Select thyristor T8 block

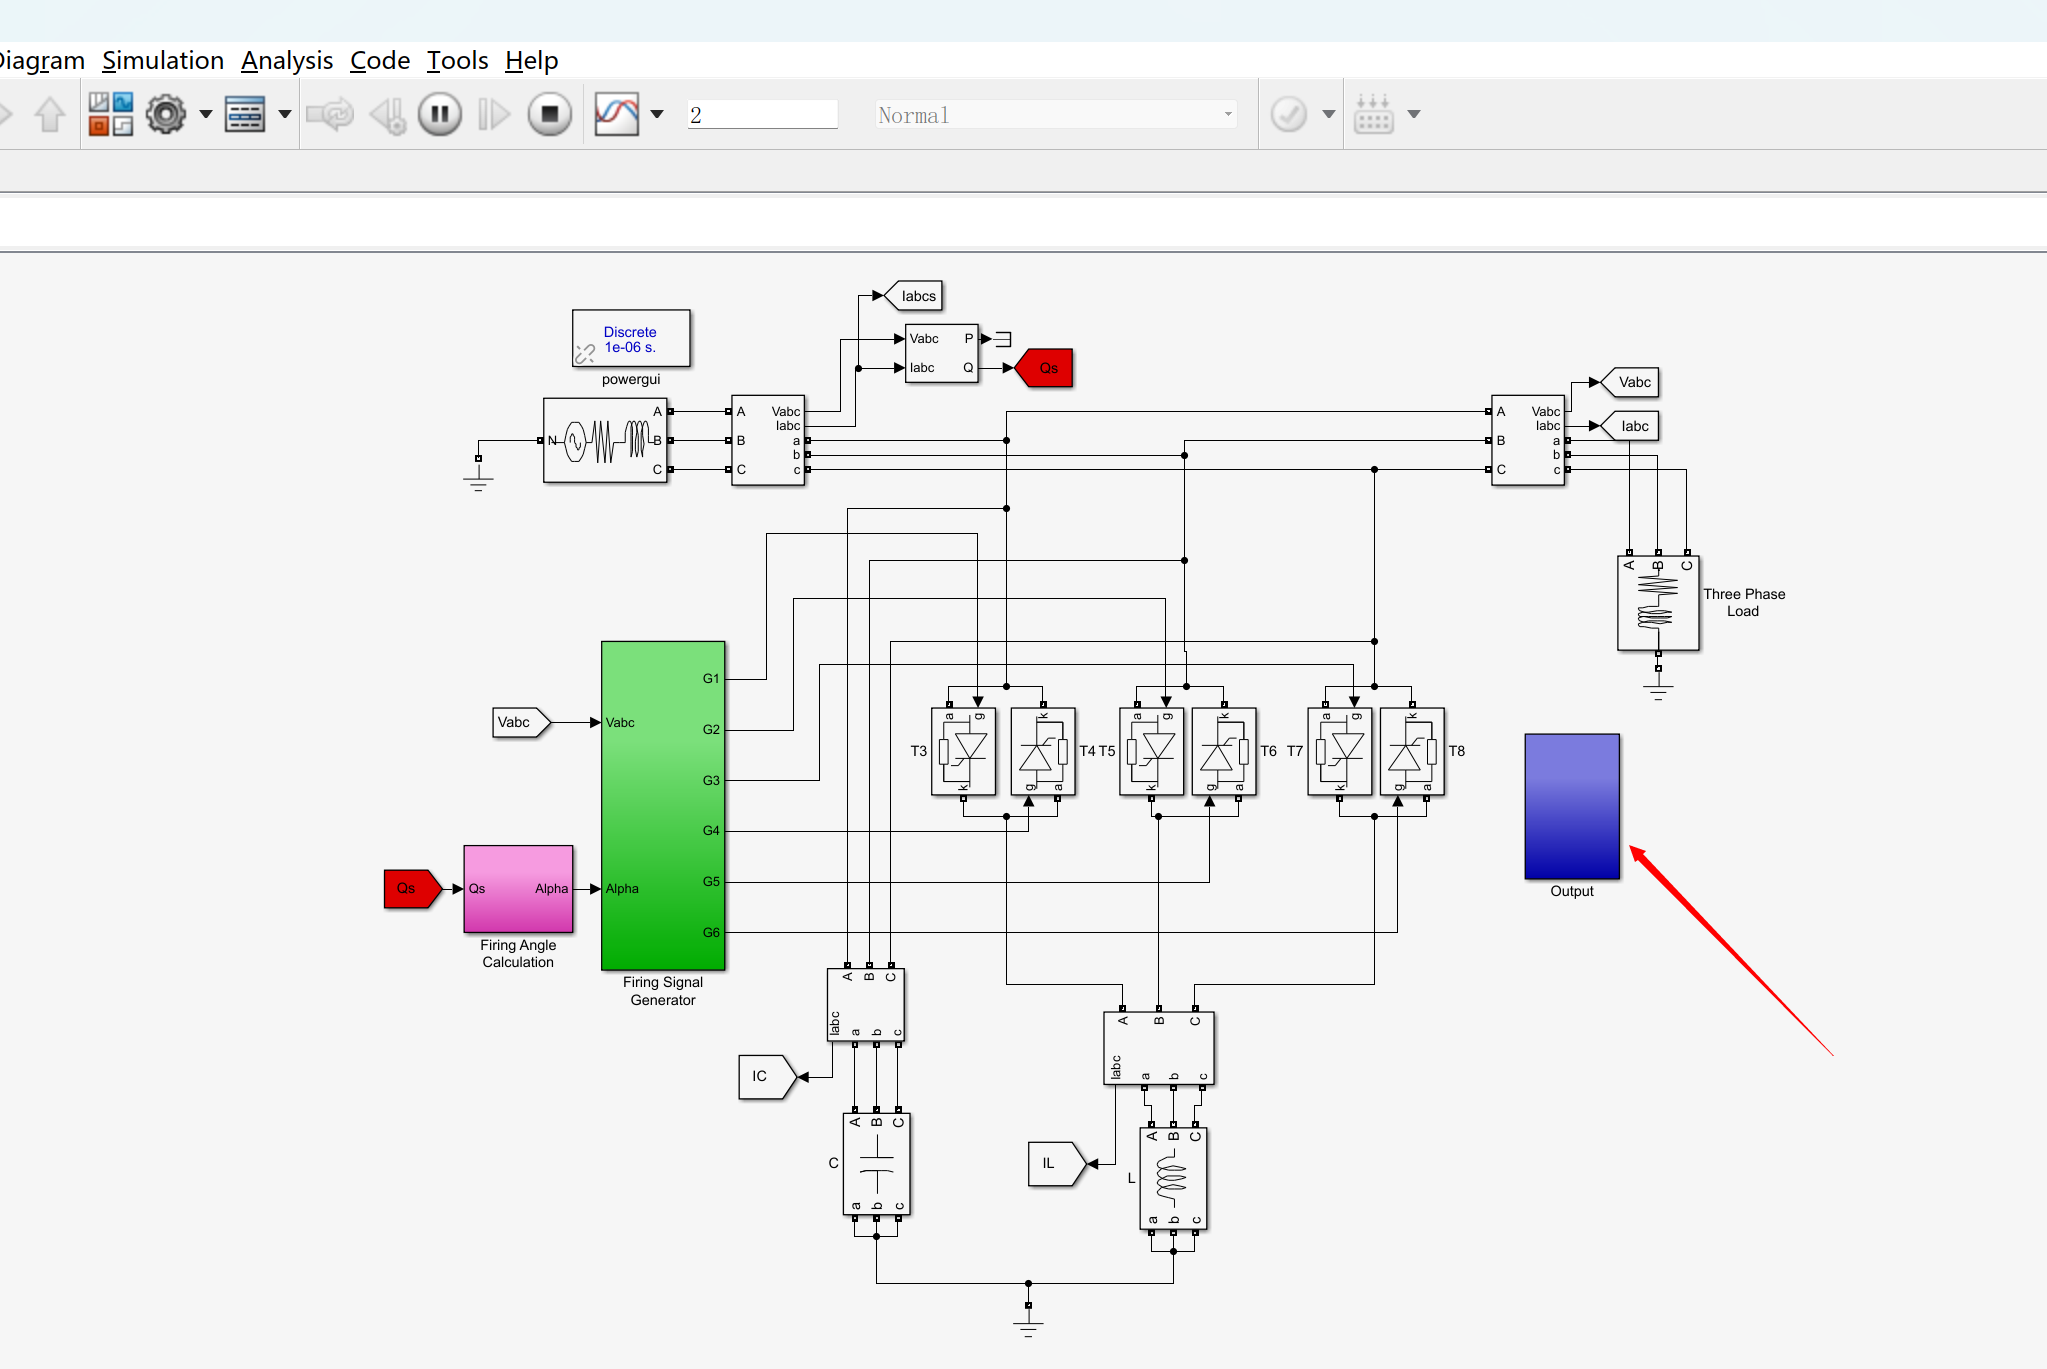point(1412,751)
